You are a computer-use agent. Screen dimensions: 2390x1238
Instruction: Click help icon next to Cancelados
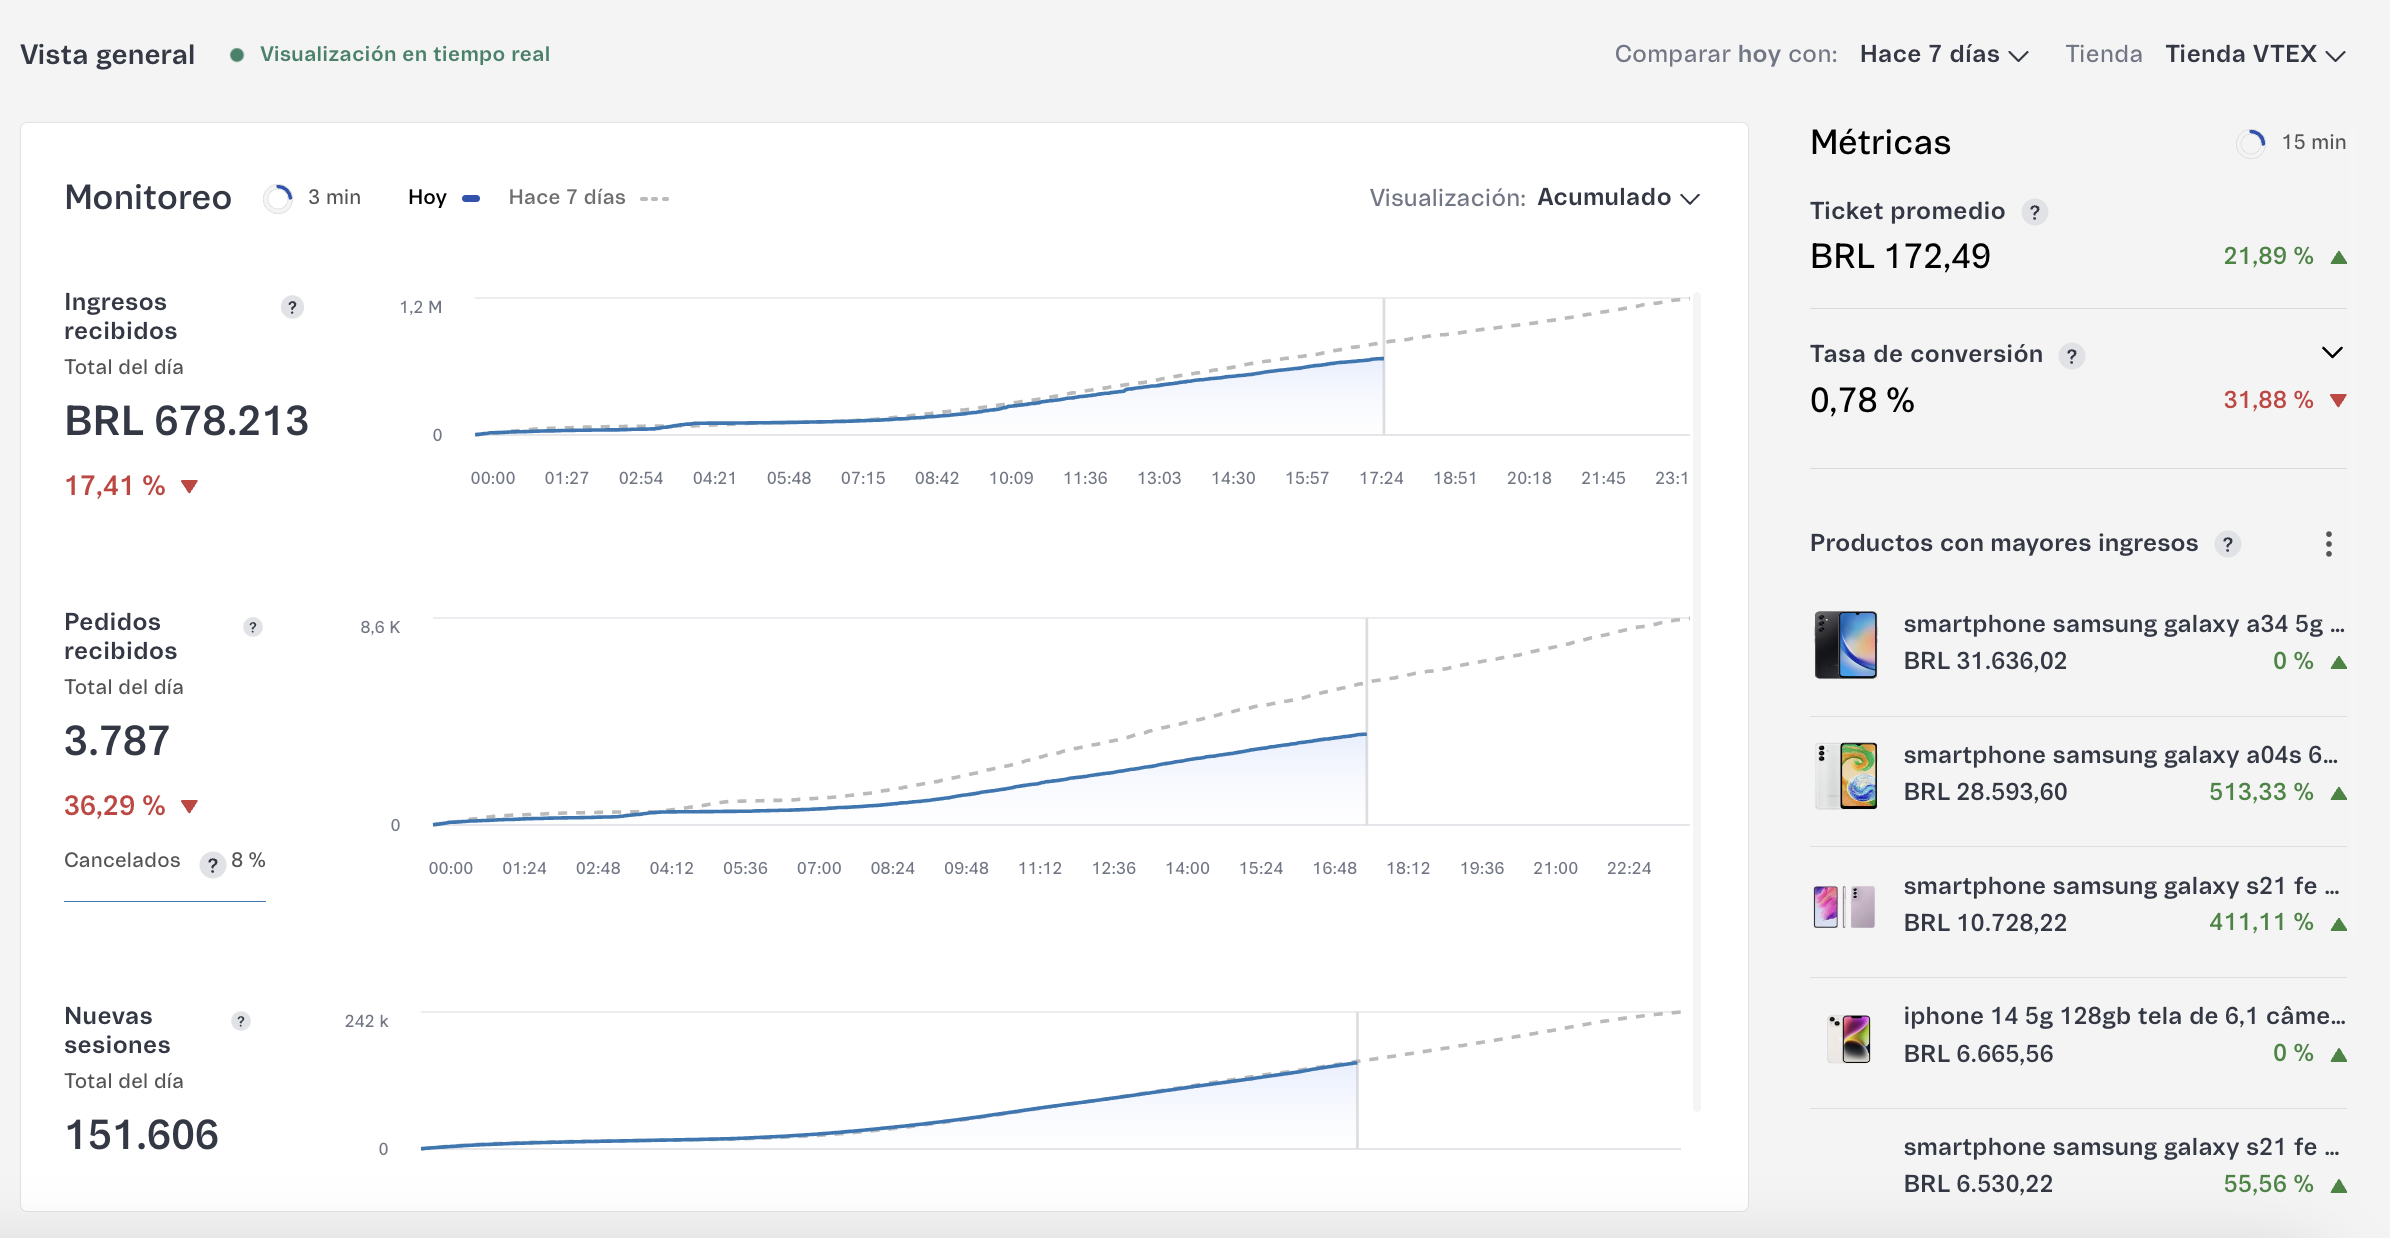[x=212, y=864]
